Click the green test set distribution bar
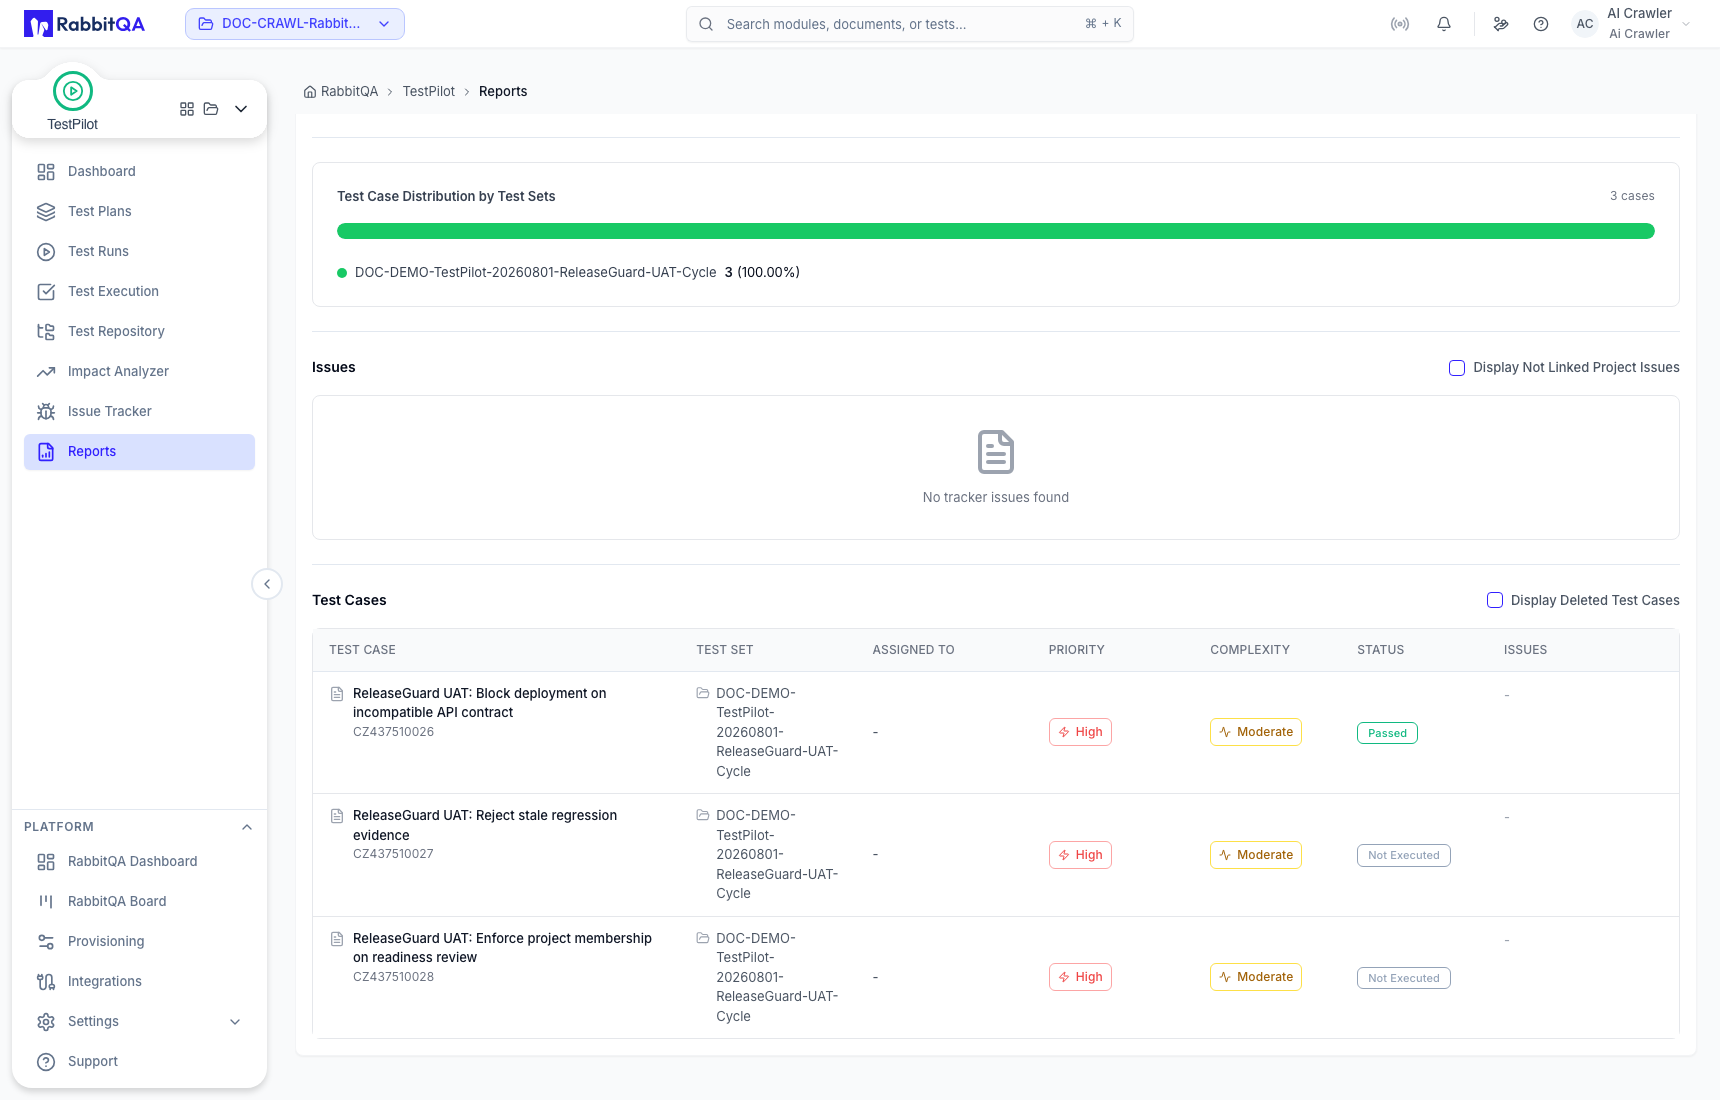The height and width of the screenshot is (1100, 1720). tap(995, 231)
